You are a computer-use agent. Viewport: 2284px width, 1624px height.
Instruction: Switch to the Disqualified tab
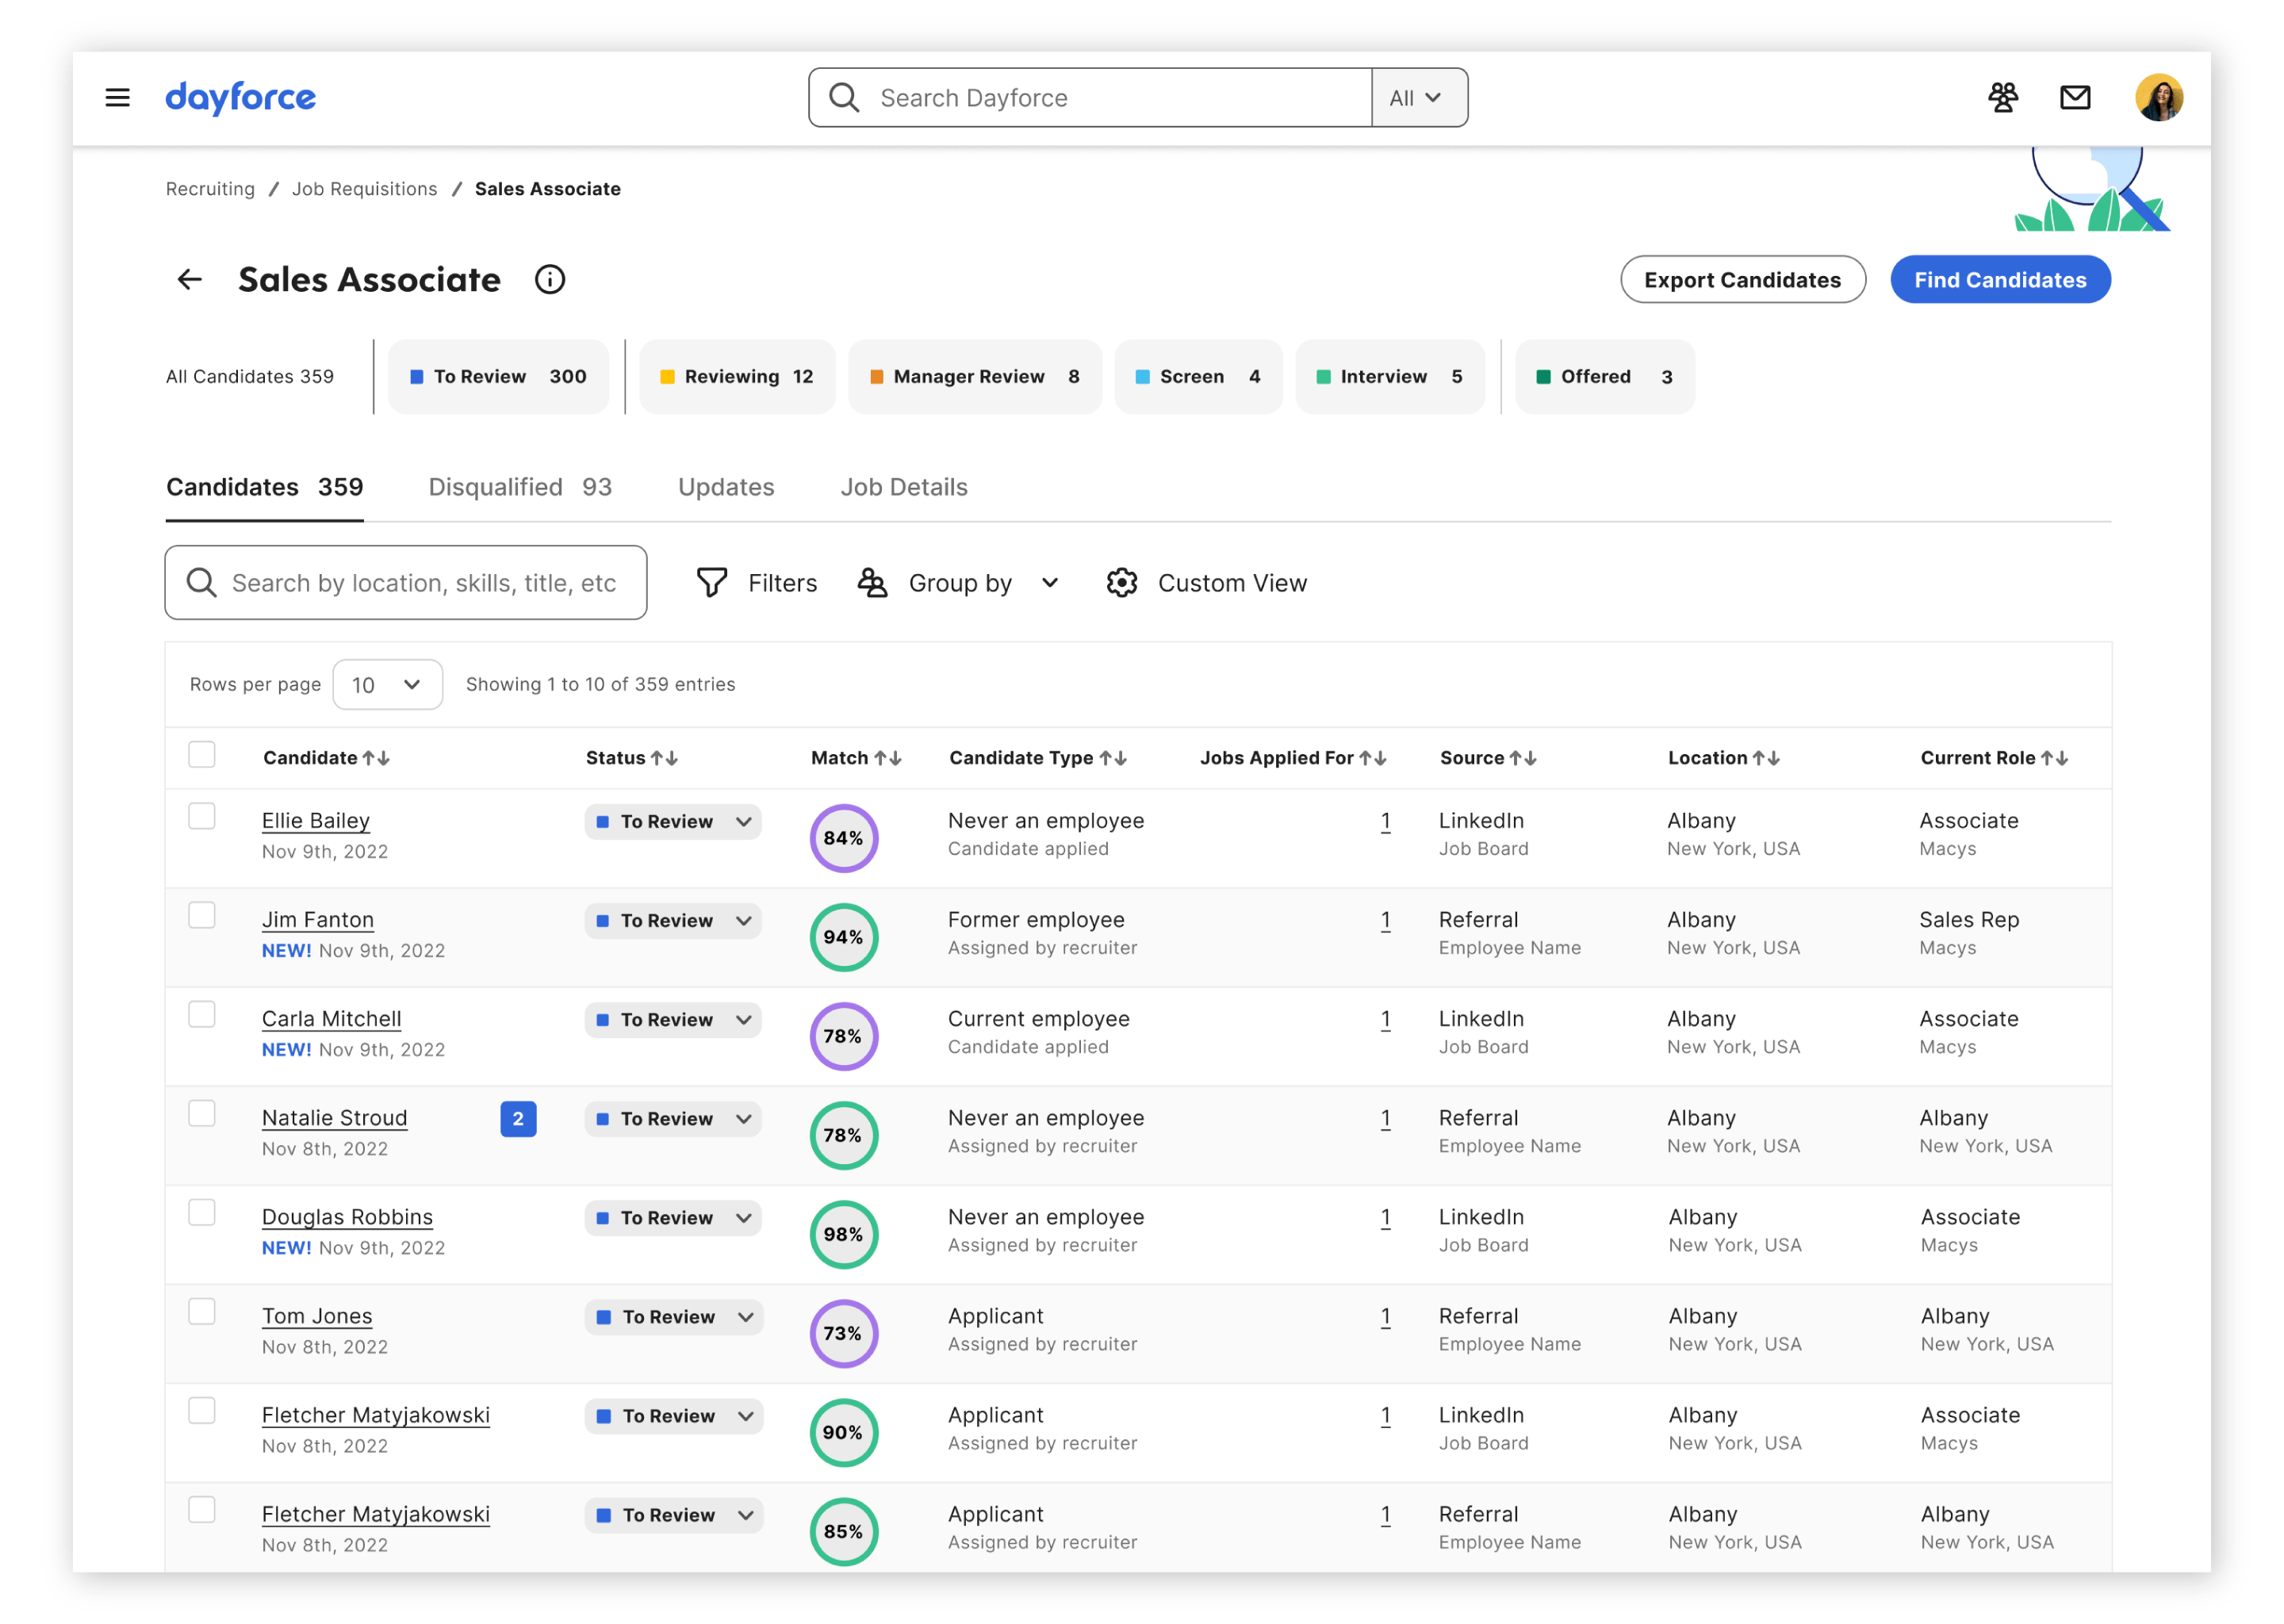(519, 487)
